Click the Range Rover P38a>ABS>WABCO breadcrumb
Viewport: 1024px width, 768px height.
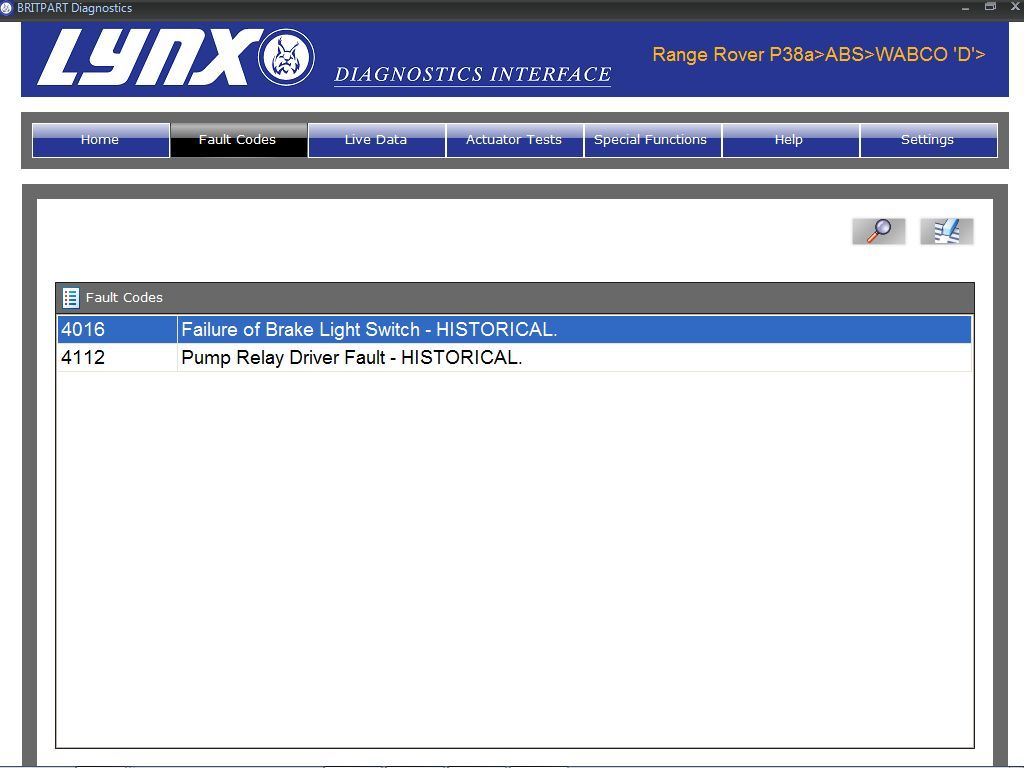click(x=819, y=54)
